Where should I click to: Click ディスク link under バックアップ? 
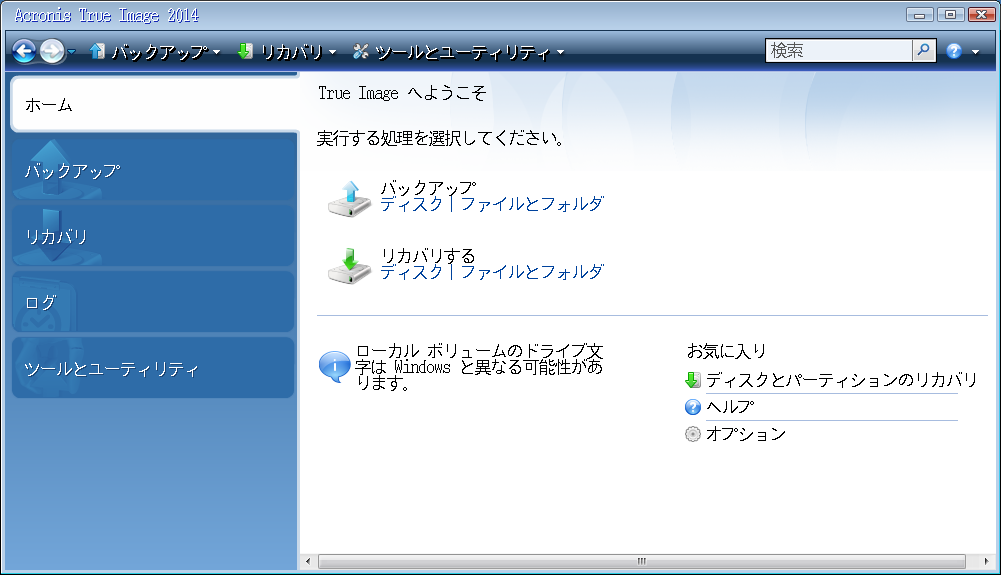[411, 204]
